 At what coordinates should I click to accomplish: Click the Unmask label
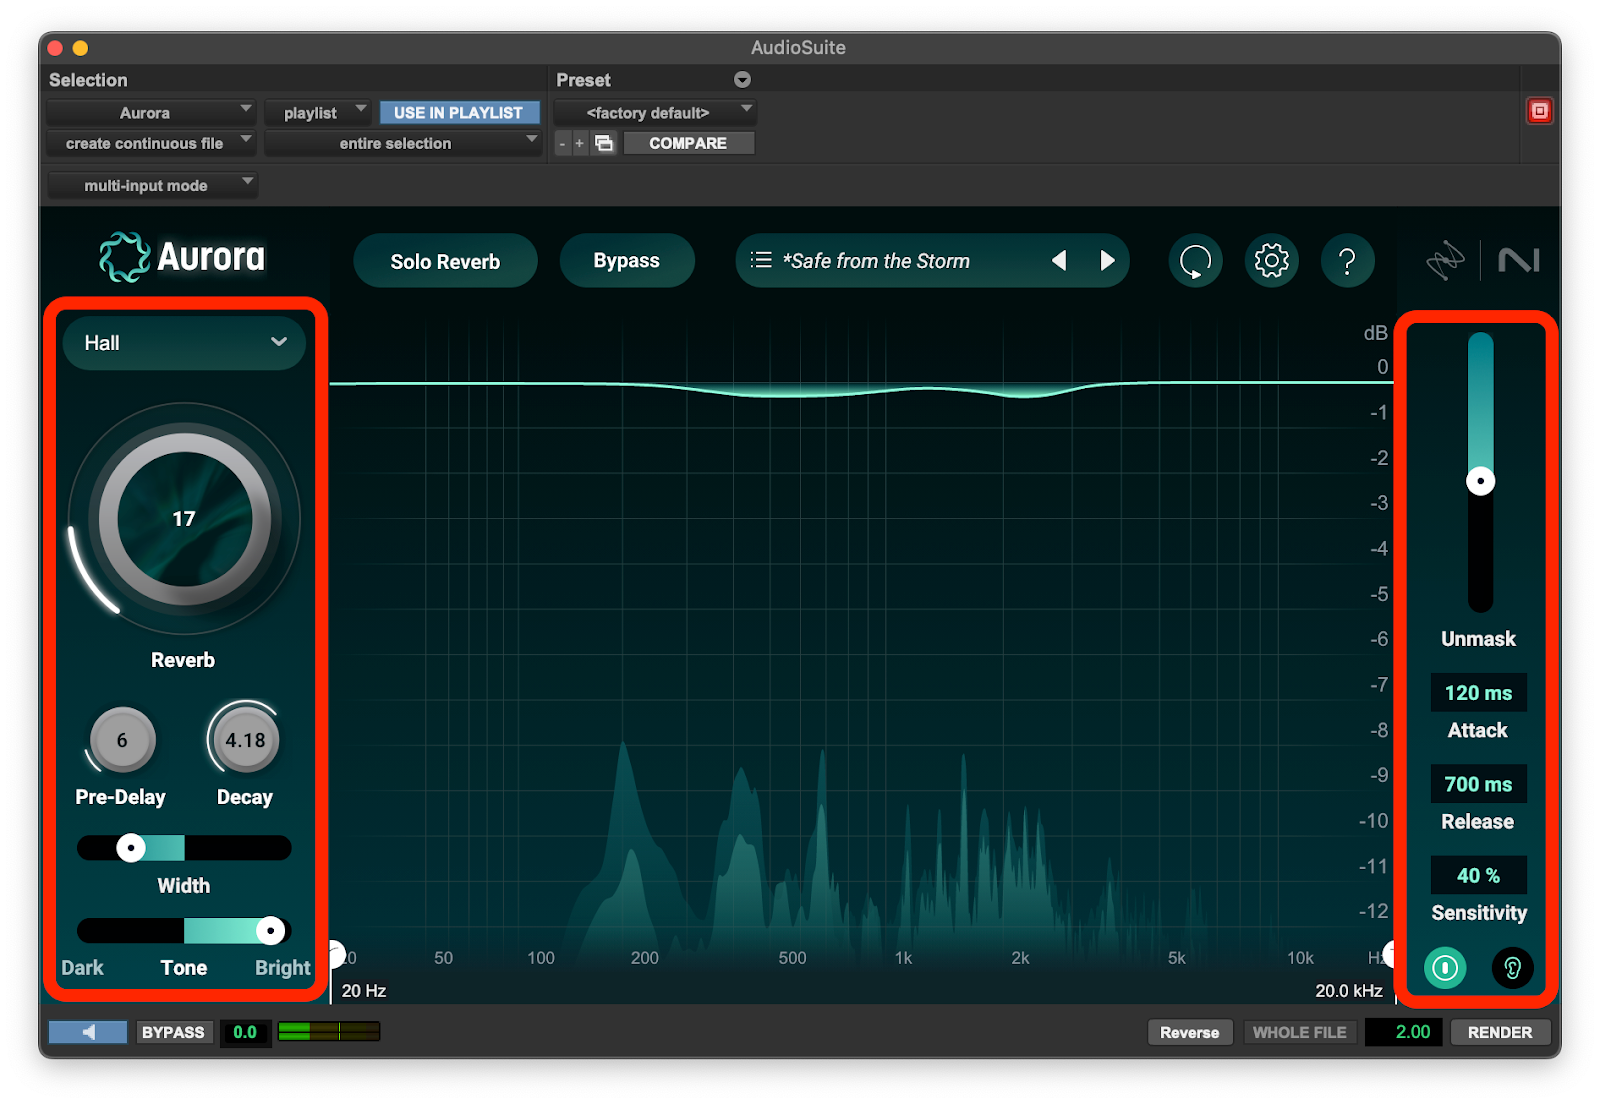[1479, 639]
